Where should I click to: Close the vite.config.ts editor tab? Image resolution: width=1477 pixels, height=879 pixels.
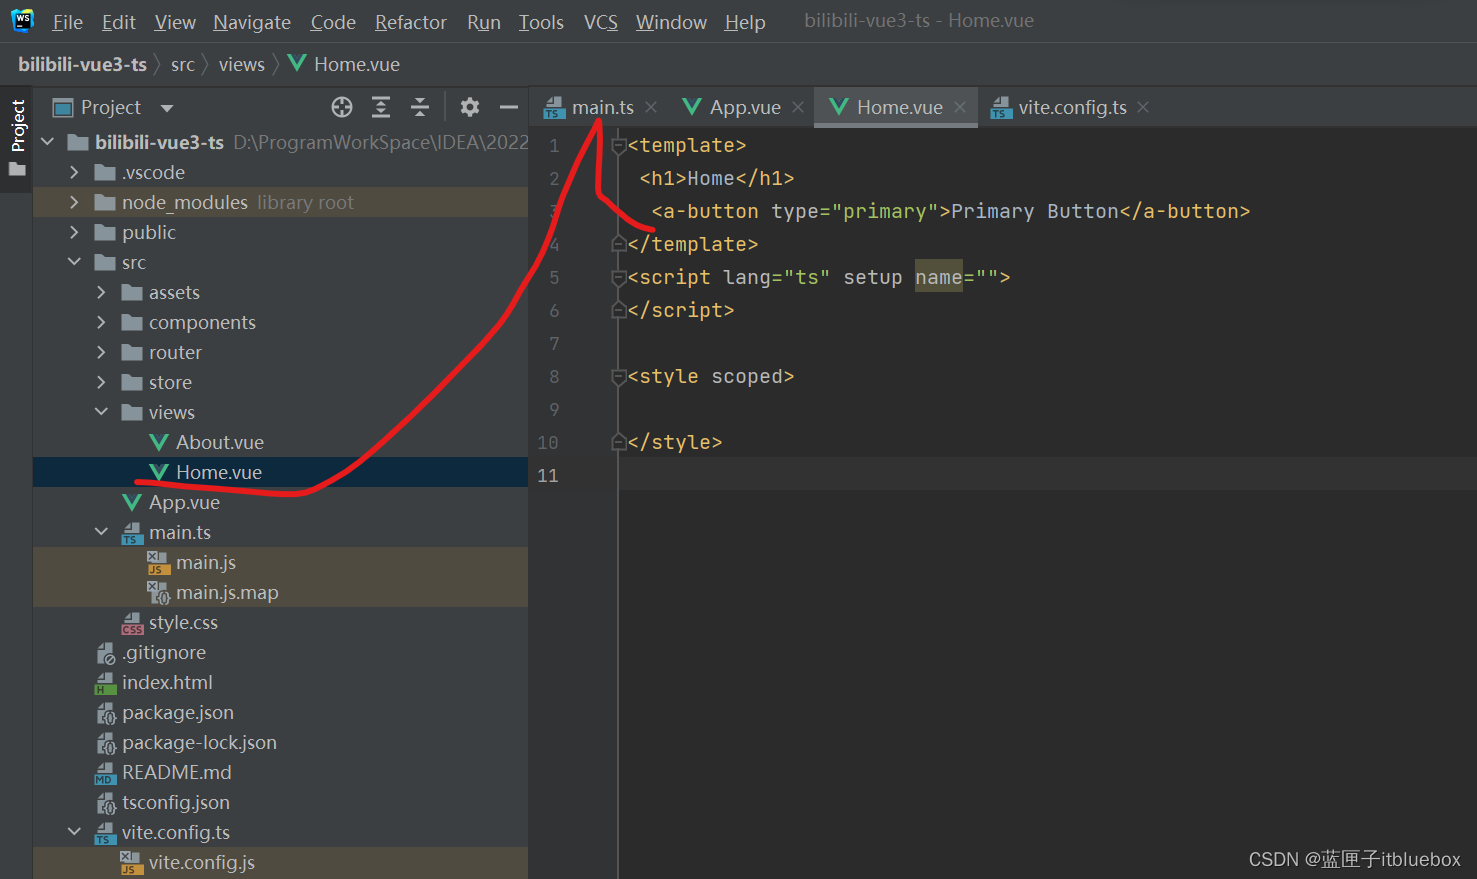click(1143, 107)
